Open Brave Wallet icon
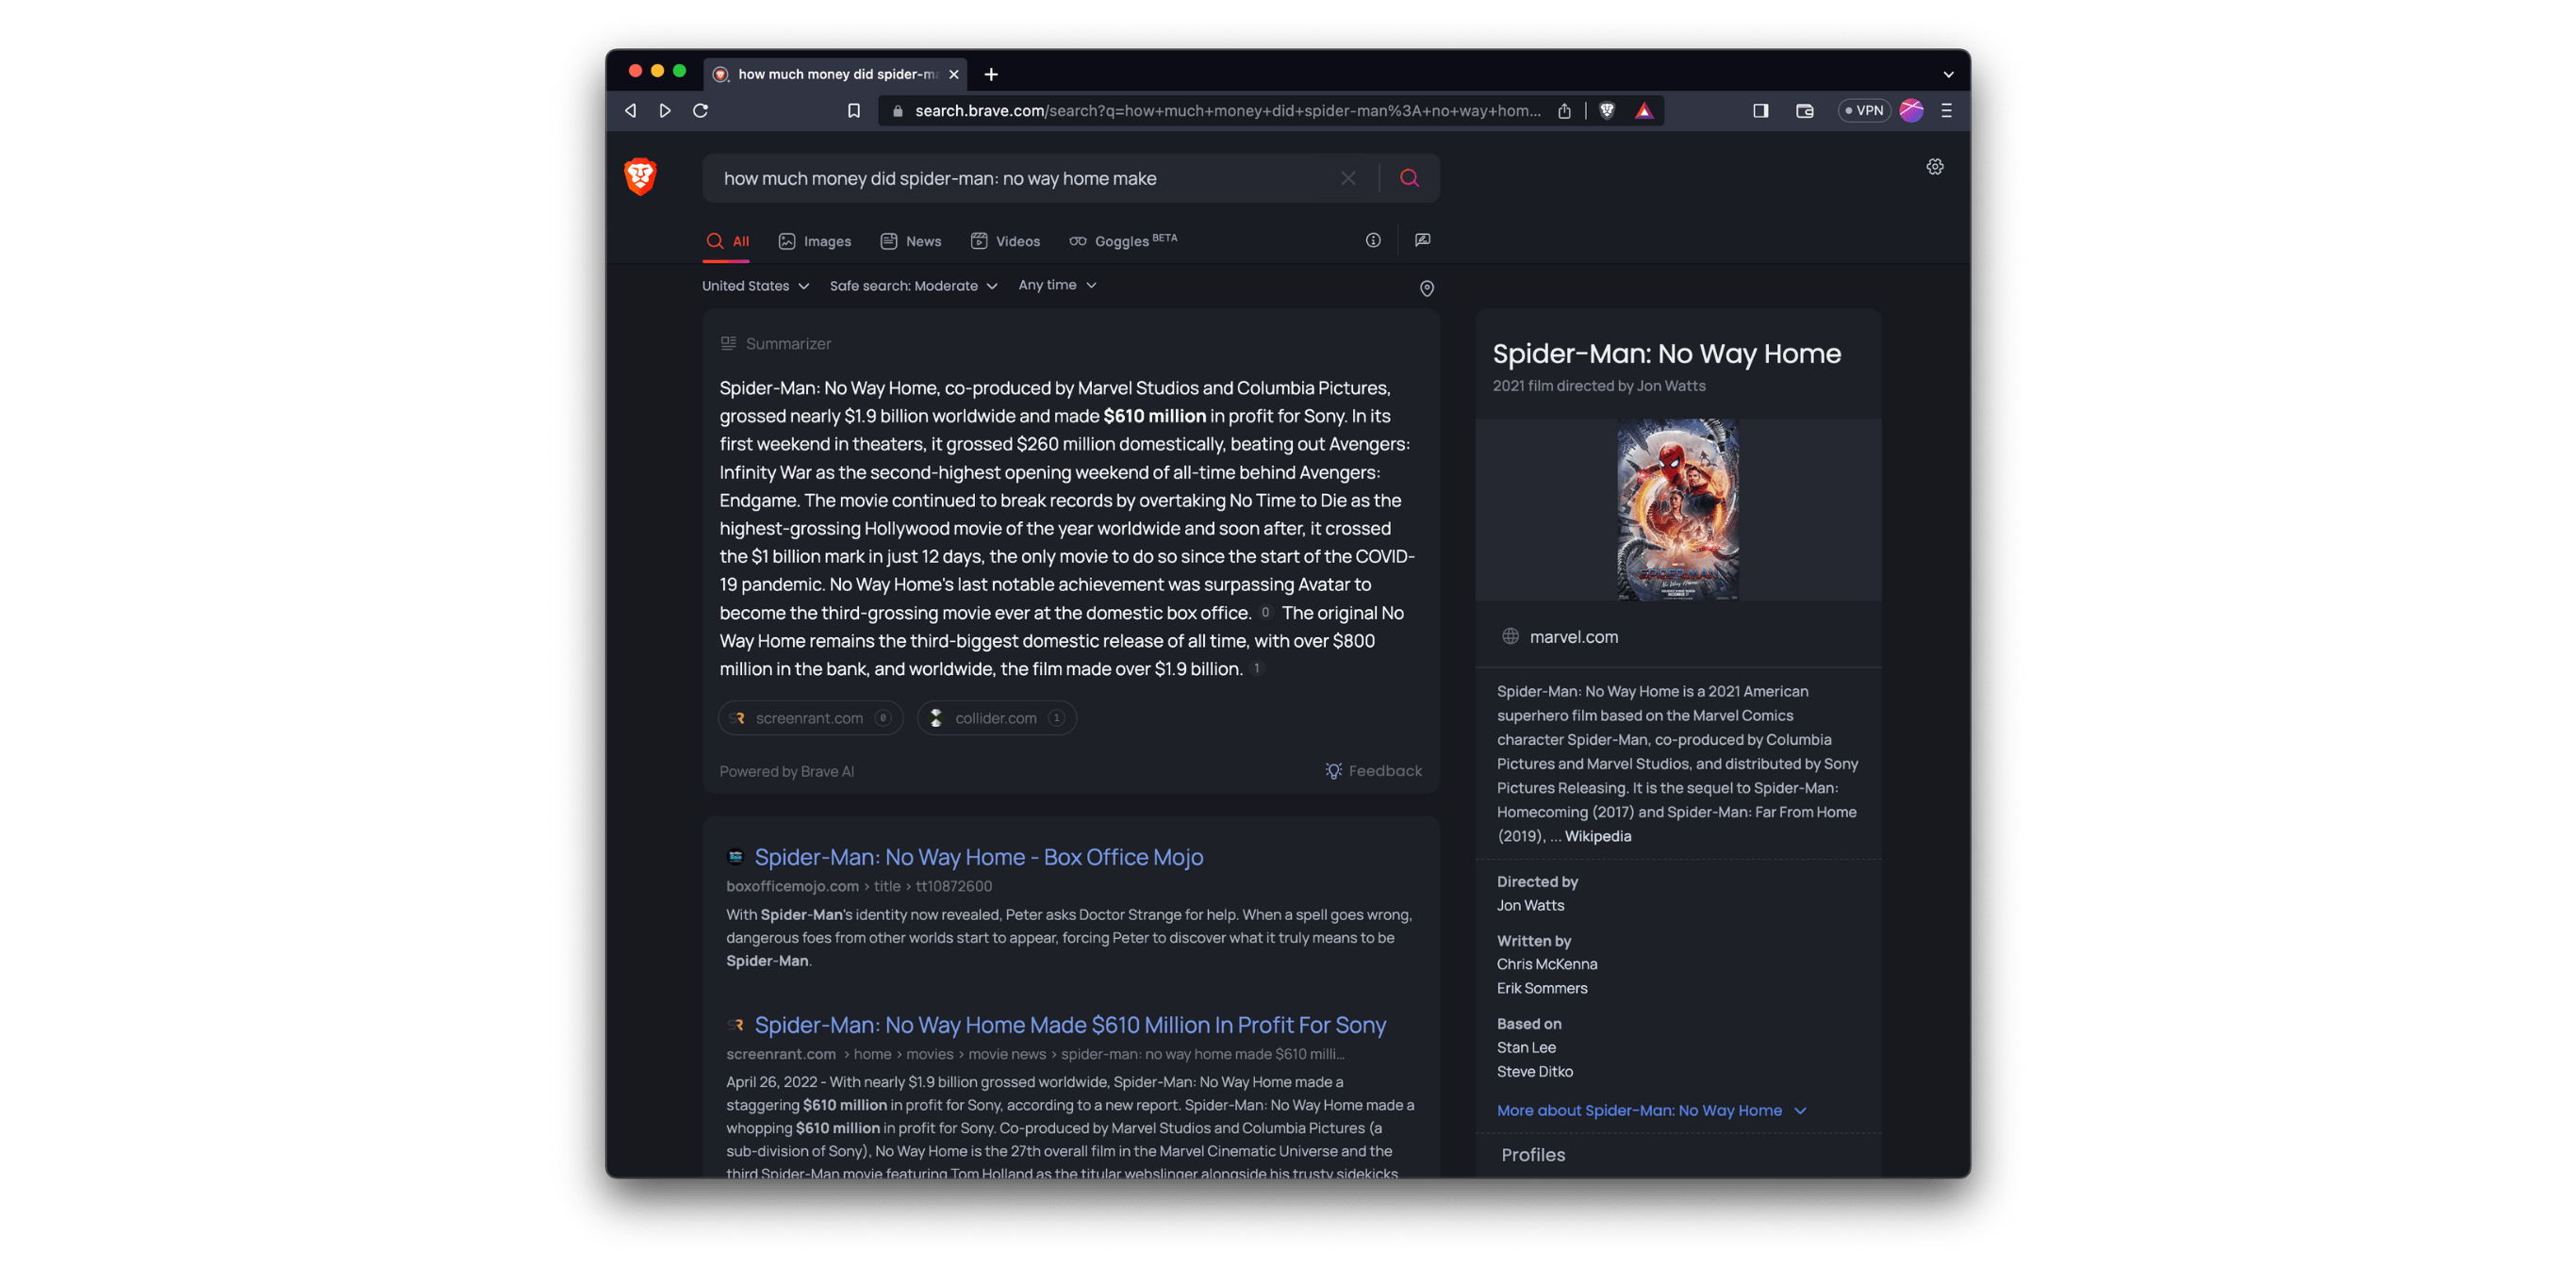This screenshot has height=1267, width=2576. pos(1804,111)
